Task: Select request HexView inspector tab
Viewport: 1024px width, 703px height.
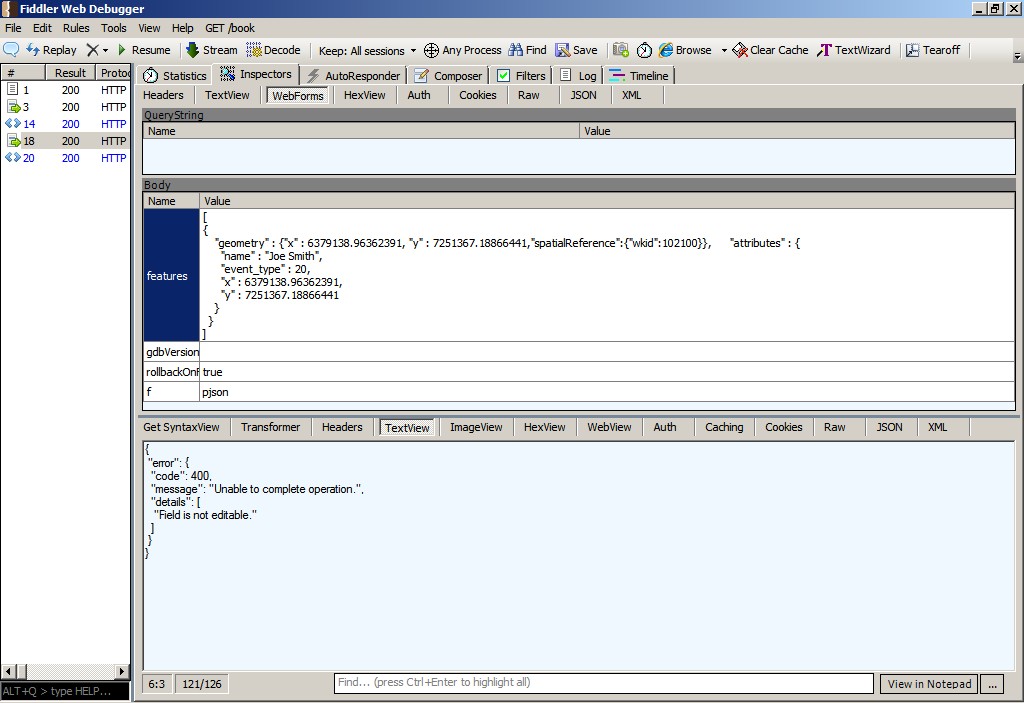Action: click(x=364, y=95)
